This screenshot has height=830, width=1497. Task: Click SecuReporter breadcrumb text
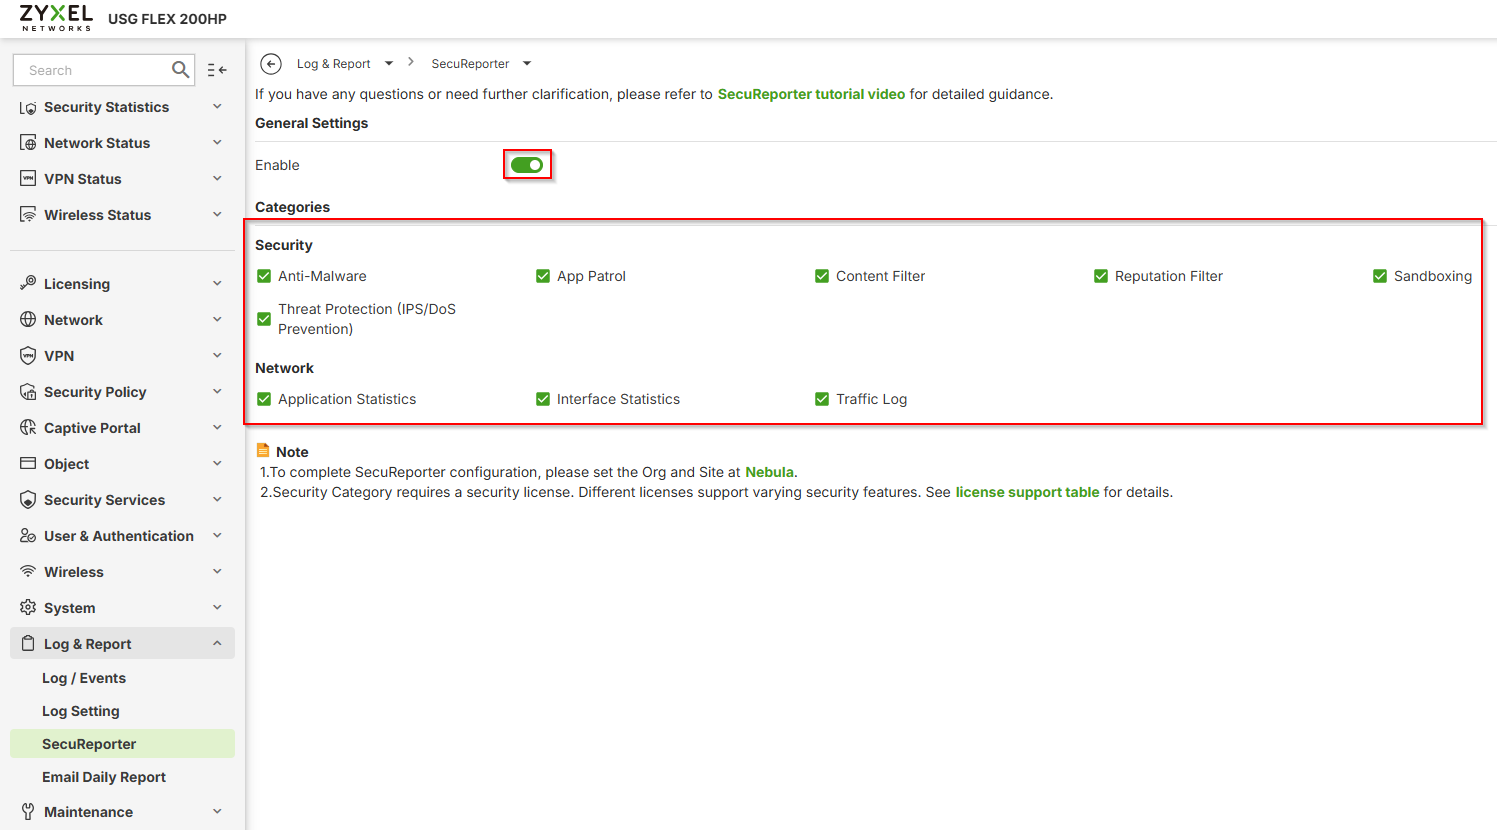pos(470,64)
